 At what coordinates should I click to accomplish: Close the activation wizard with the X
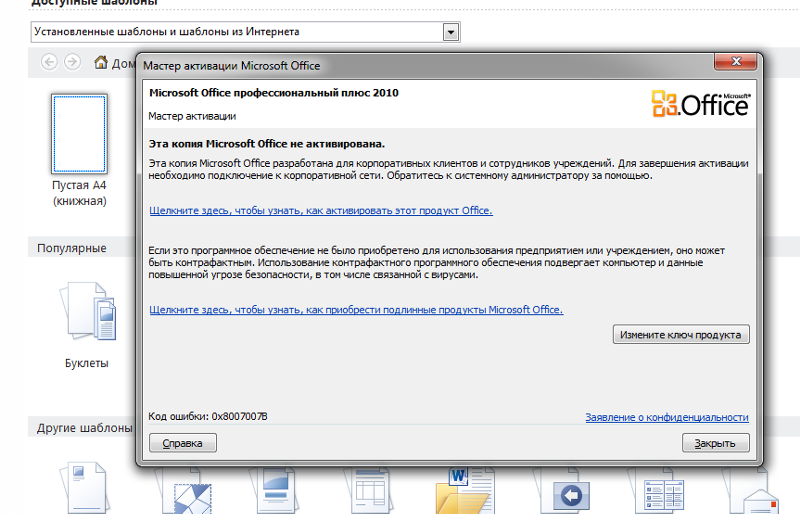(736, 62)
